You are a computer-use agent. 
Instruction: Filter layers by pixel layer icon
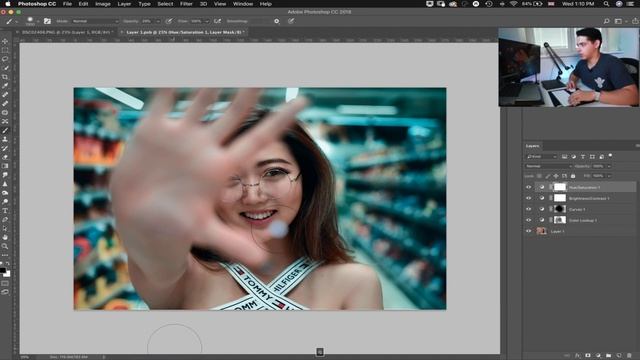tap(564, 156)
